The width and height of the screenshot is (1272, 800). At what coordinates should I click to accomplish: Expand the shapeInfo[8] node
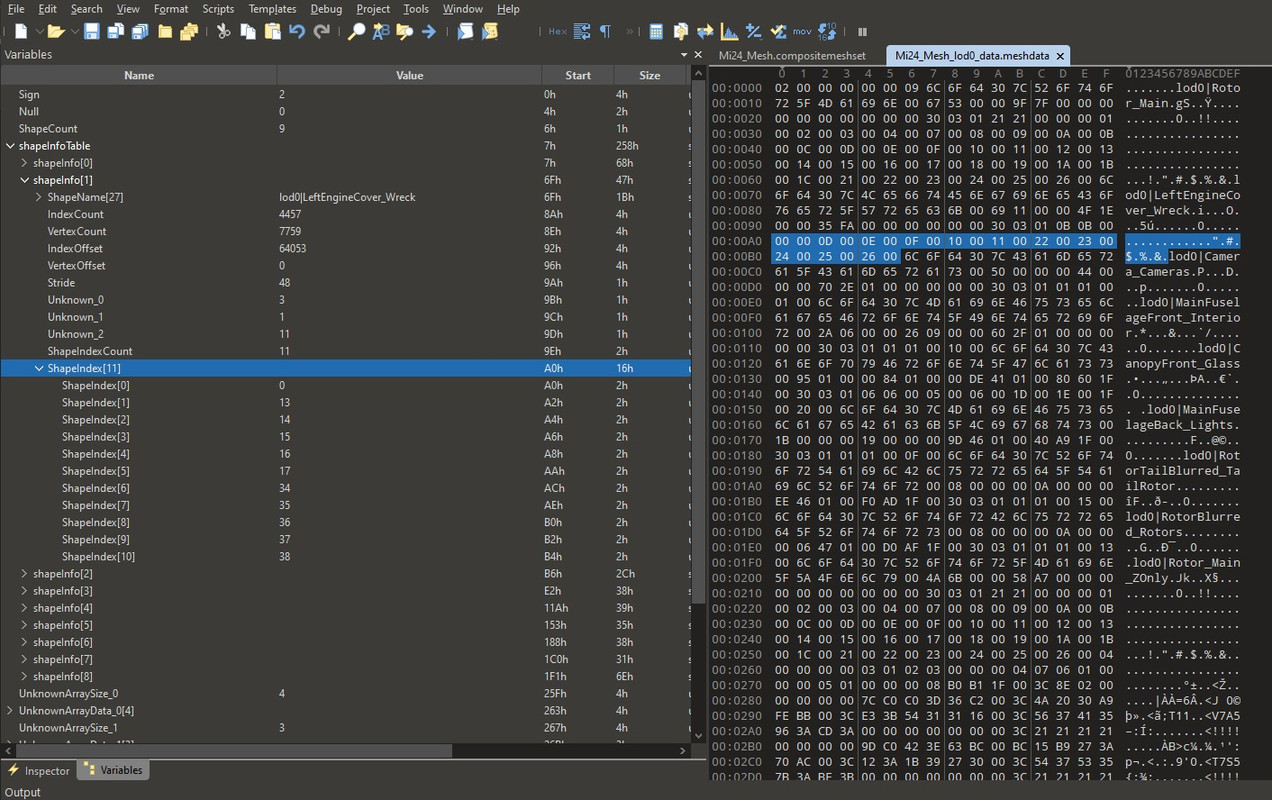(x=25, y=676)
